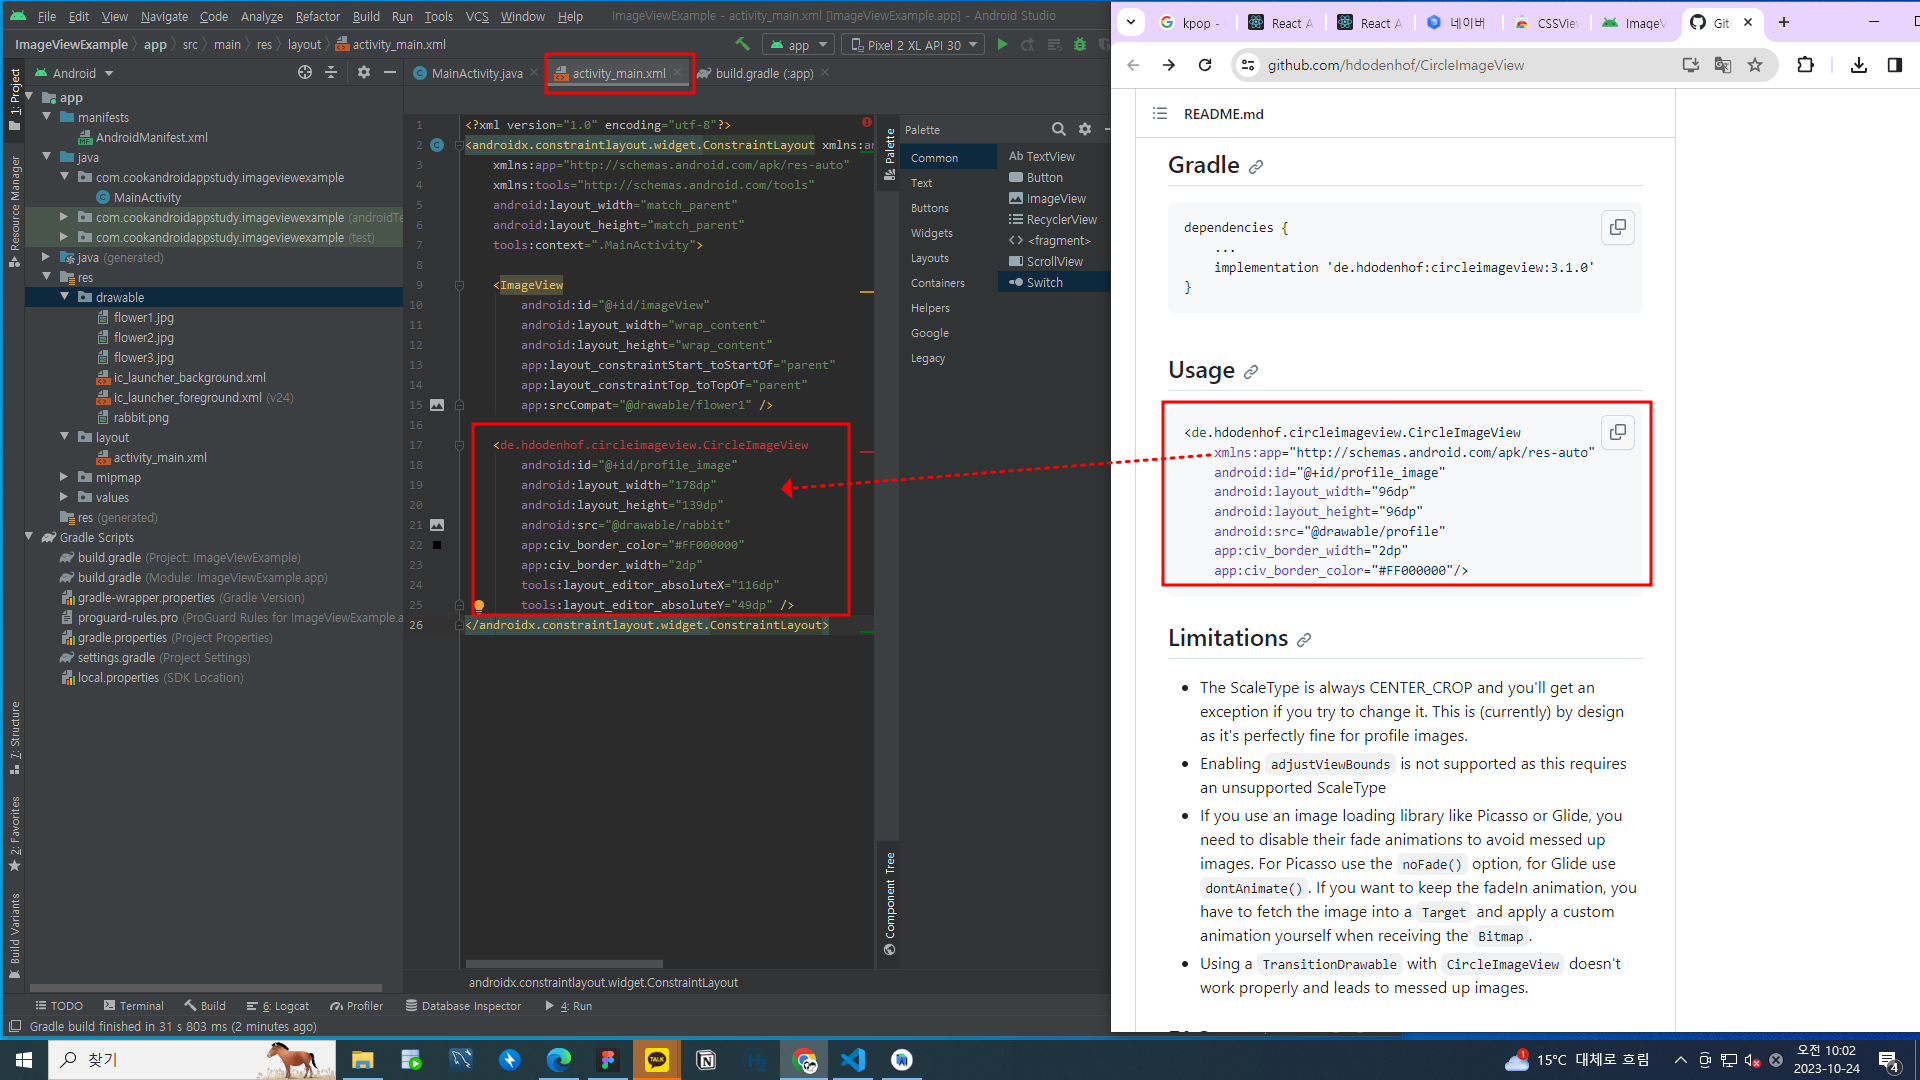
Task: Click the black color swatch in gutter
Action: [437, 545]
